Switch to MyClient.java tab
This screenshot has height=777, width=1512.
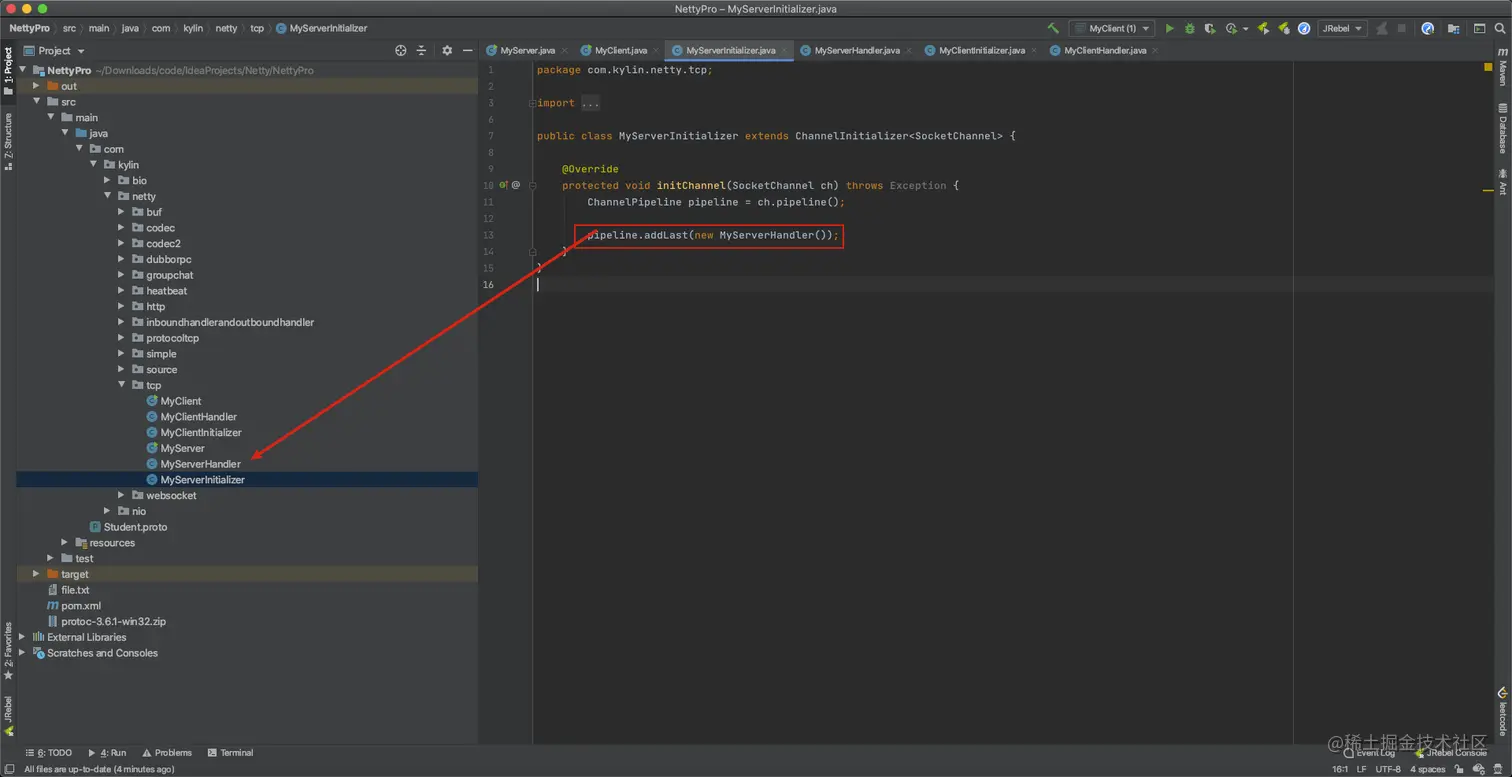pos(621,50)
